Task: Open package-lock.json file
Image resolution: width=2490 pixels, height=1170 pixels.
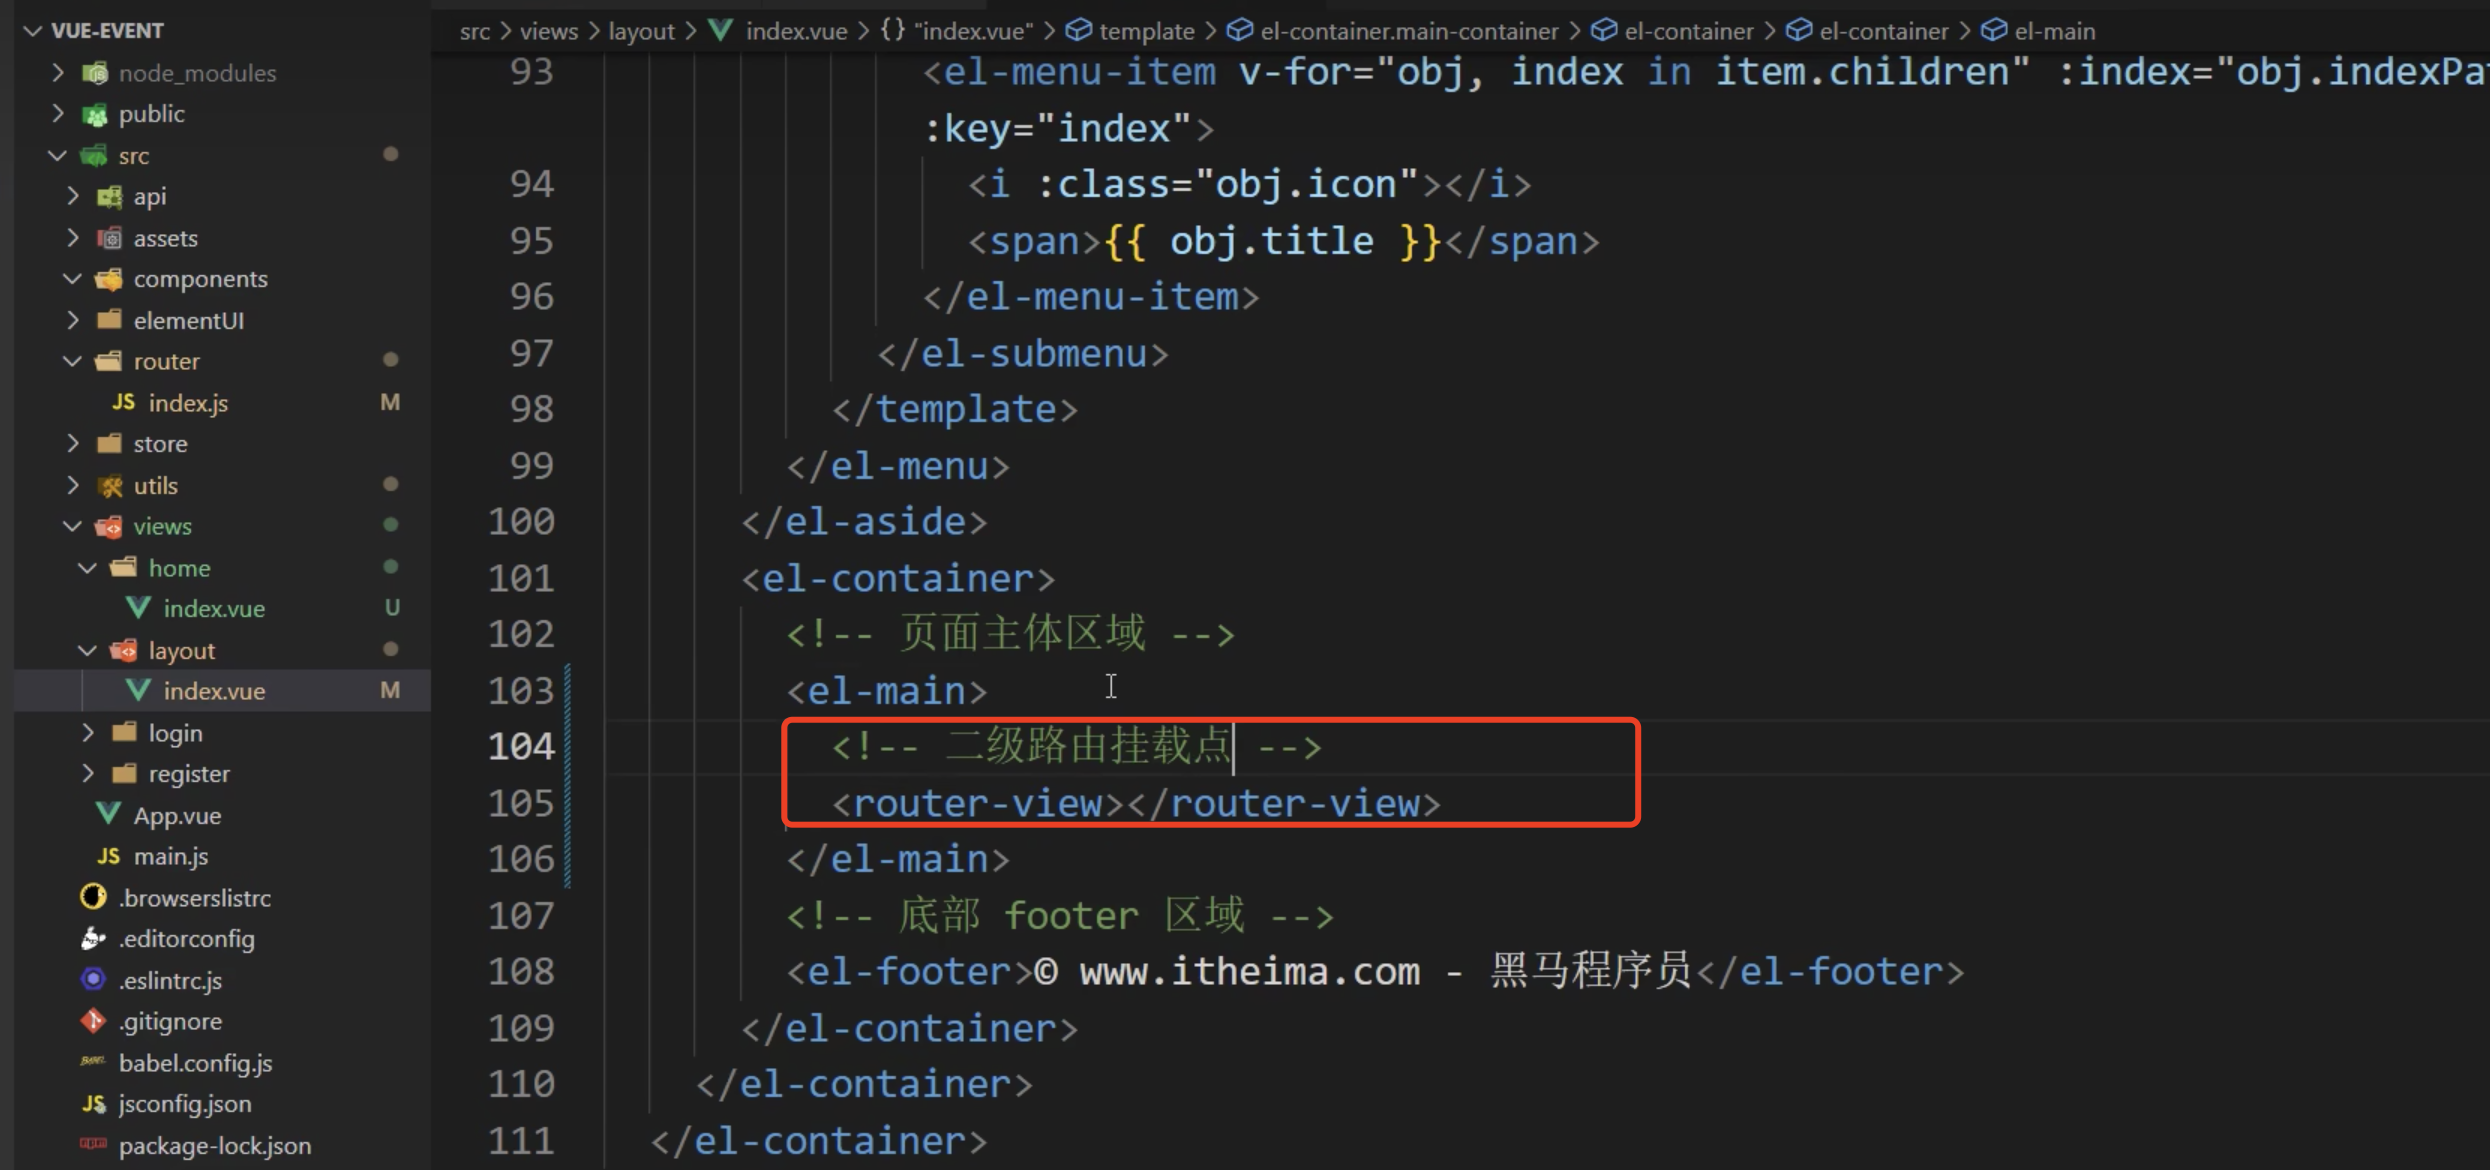Action: (215, 1145)
